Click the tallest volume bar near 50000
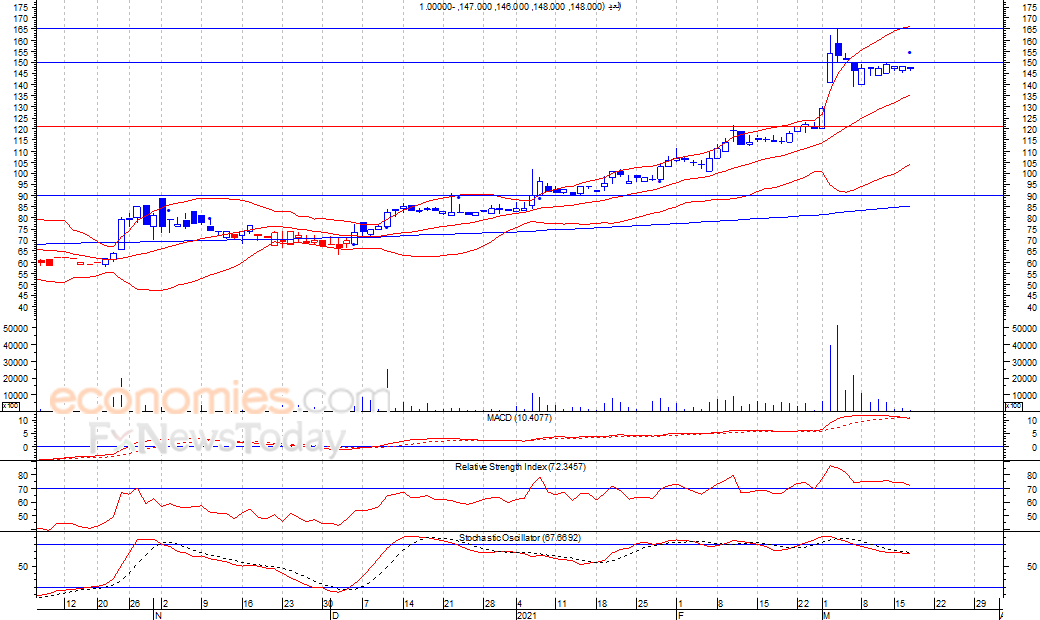The height and width of the screenshot is (620, 1040). (x=838, y=368)
